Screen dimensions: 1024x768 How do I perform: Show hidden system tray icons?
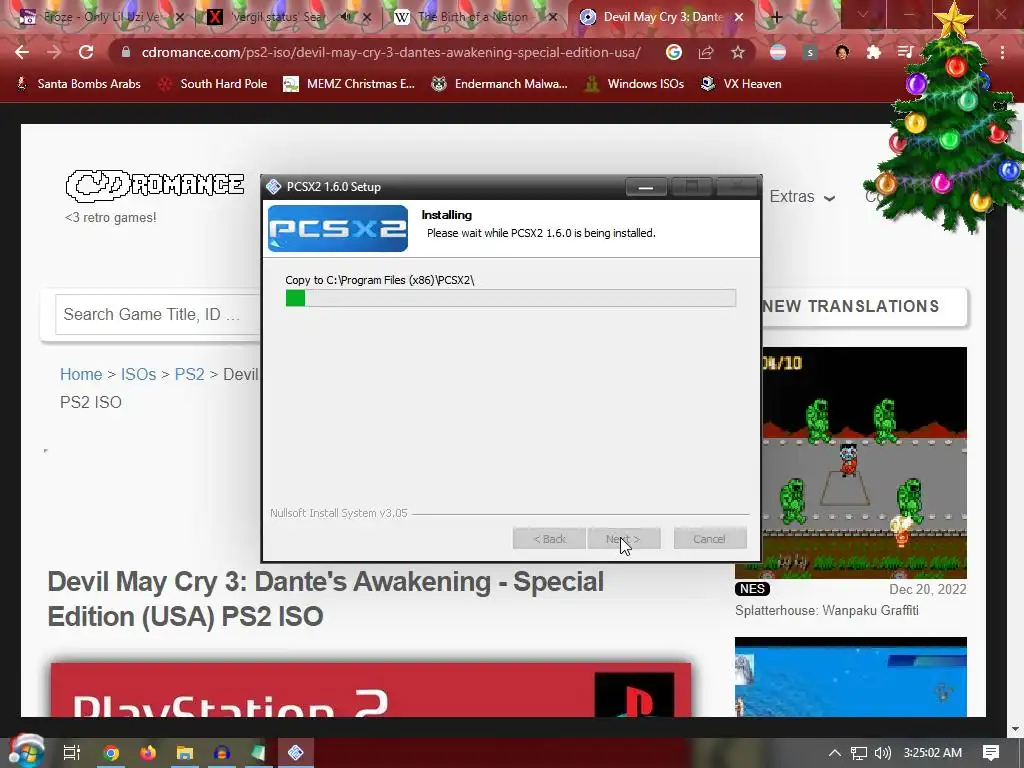click(x=835, y=753)
